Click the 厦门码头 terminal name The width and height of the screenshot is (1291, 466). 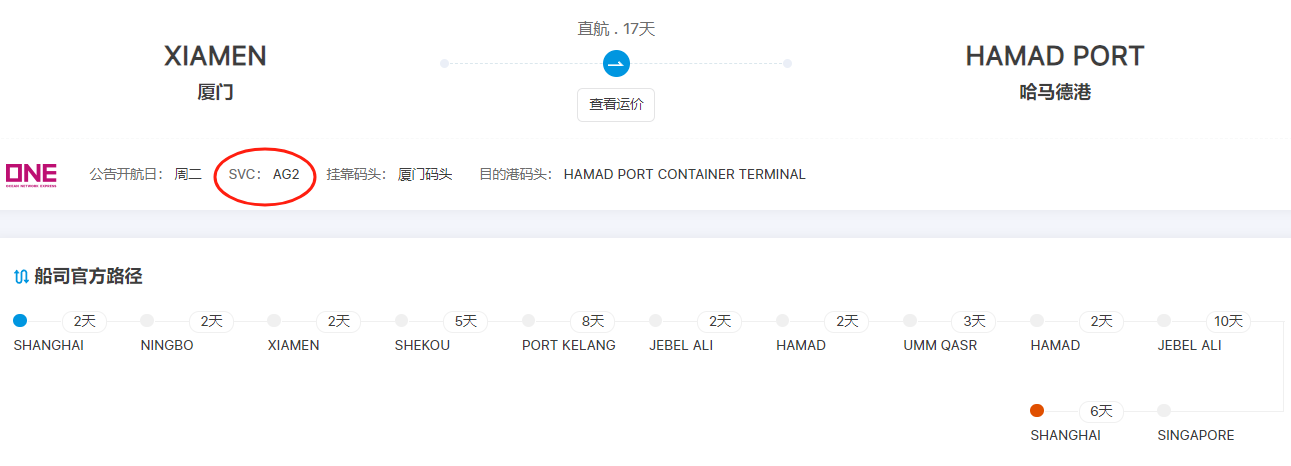[425, 174]
